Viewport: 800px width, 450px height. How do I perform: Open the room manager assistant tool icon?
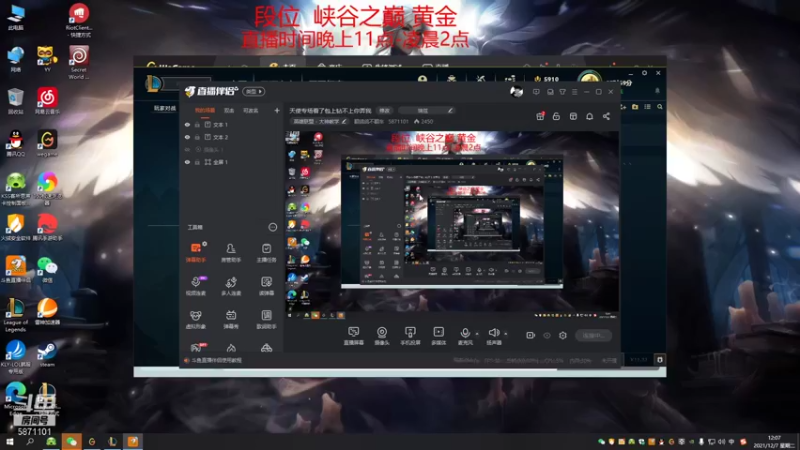coord(231,252)
